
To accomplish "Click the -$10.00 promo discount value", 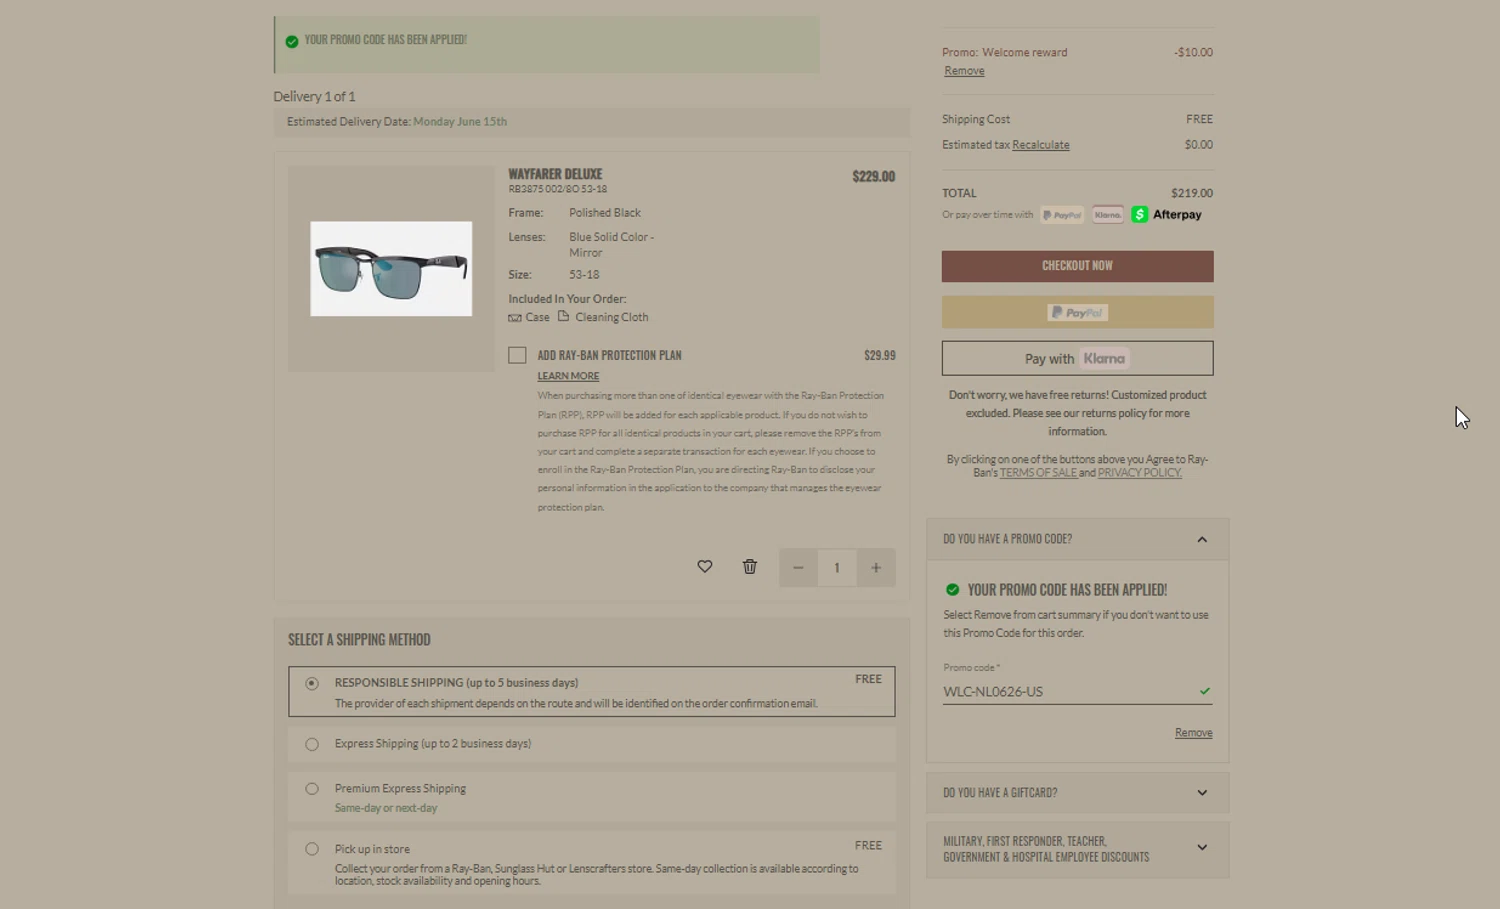I will [1193, 52].
